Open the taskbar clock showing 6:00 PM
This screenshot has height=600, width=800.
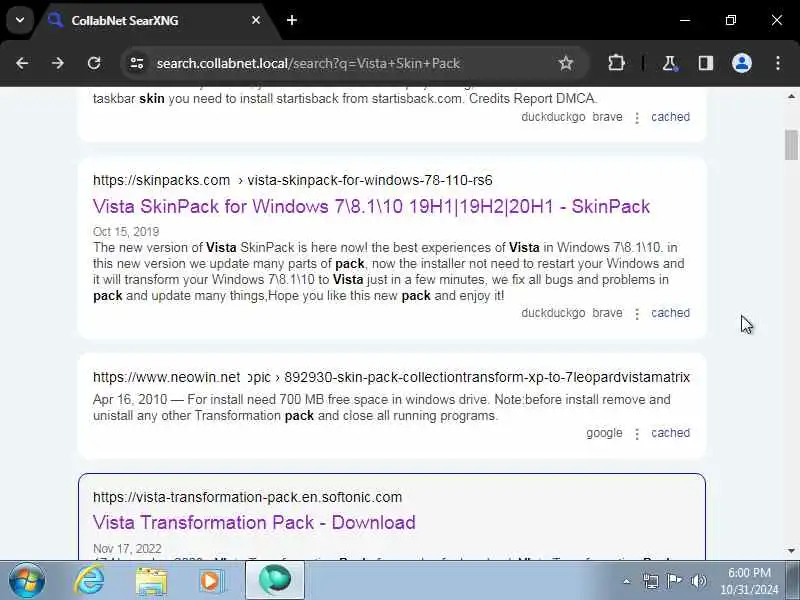[x=749, y=581]
